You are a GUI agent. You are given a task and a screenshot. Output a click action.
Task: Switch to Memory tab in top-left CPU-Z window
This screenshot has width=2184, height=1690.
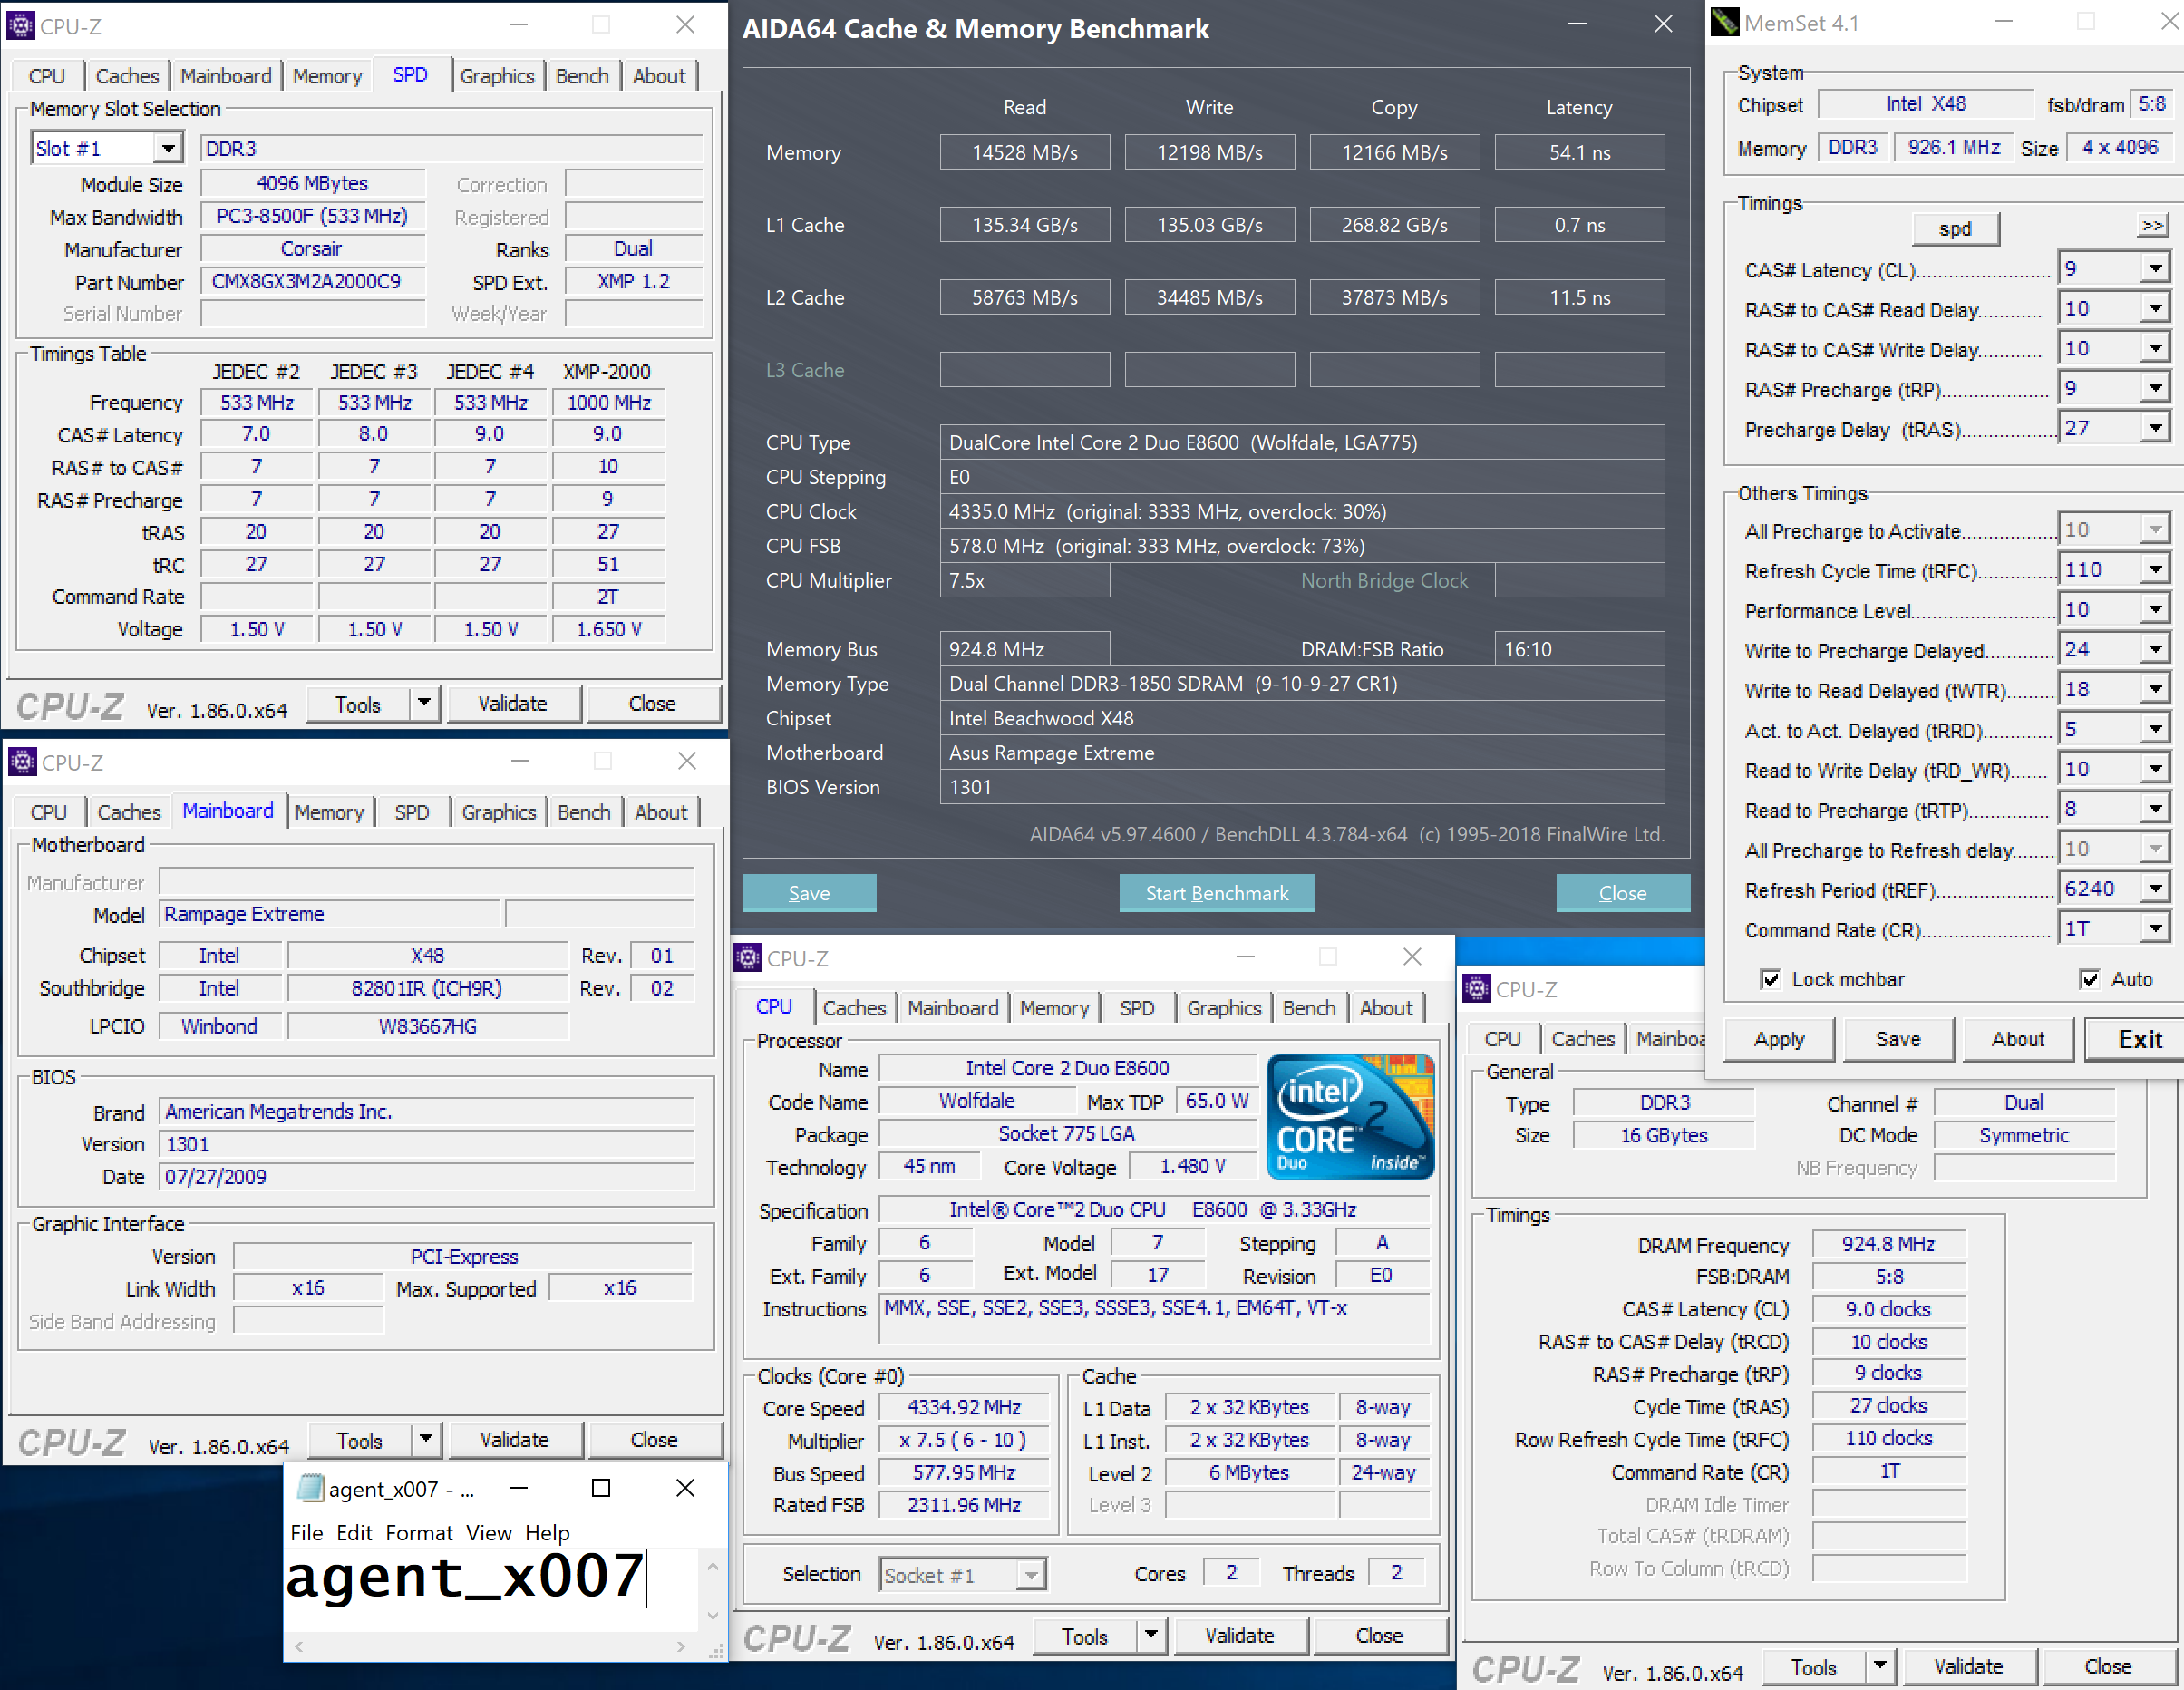327,76
